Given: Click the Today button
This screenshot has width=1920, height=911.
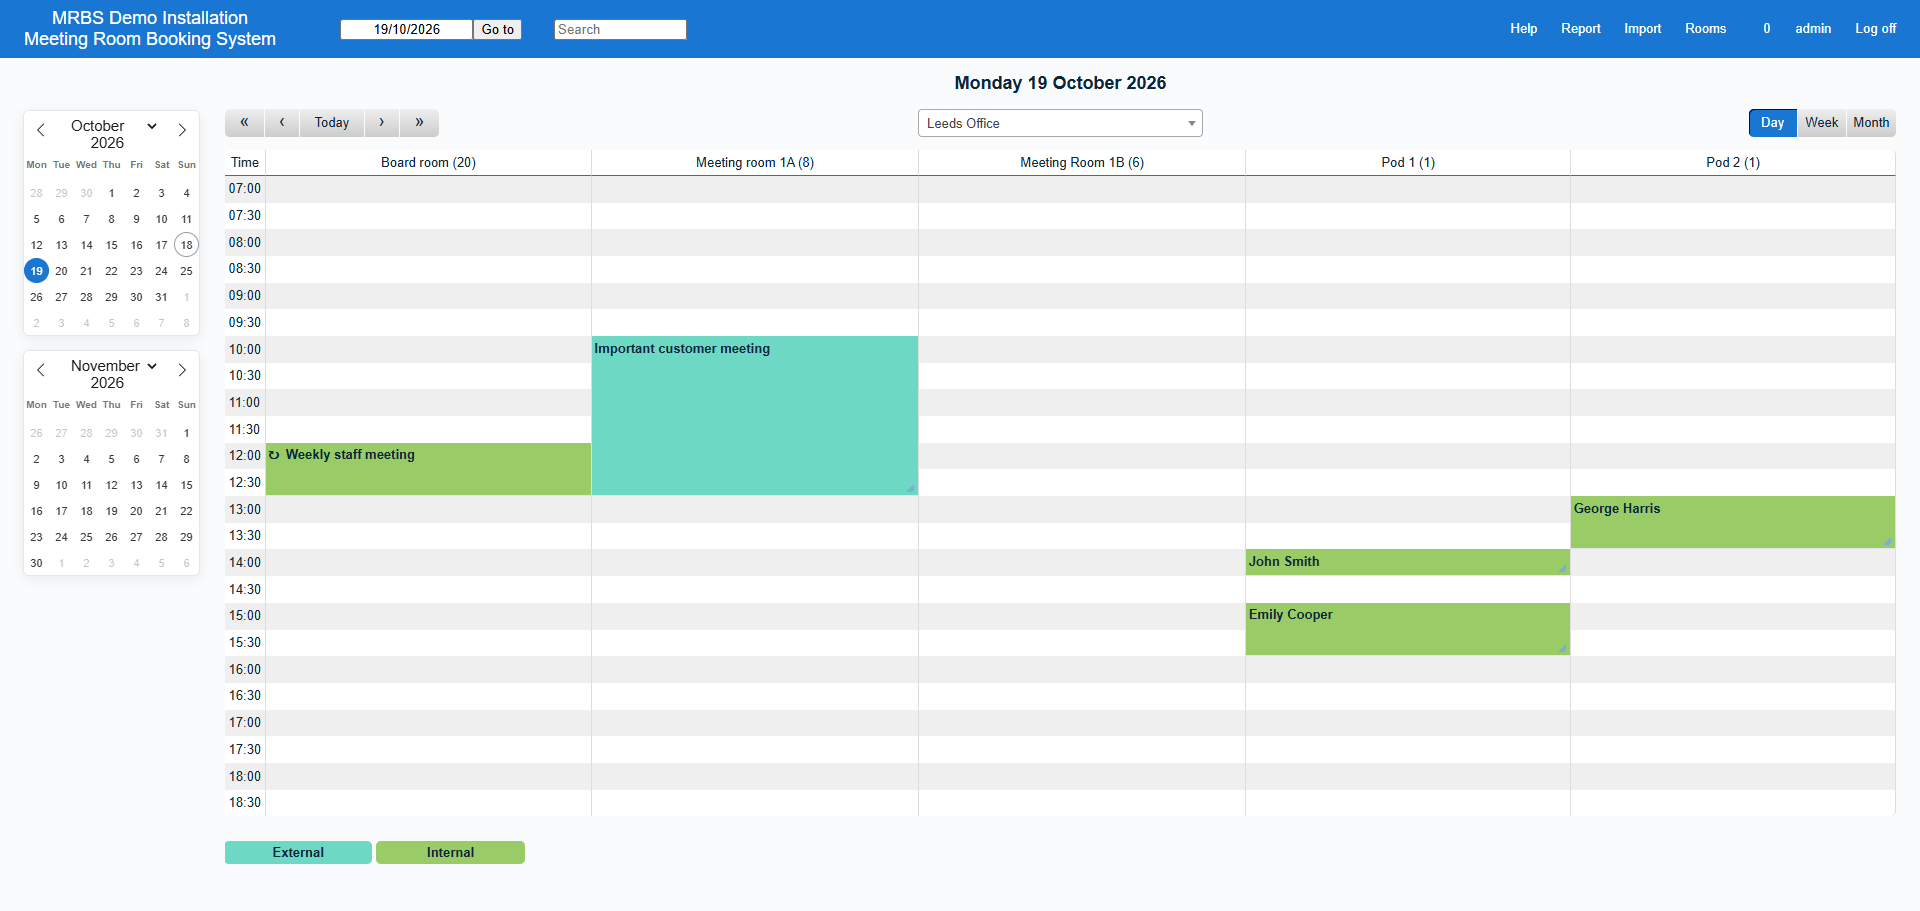Looking at the screenshot, I should [332, 123].
